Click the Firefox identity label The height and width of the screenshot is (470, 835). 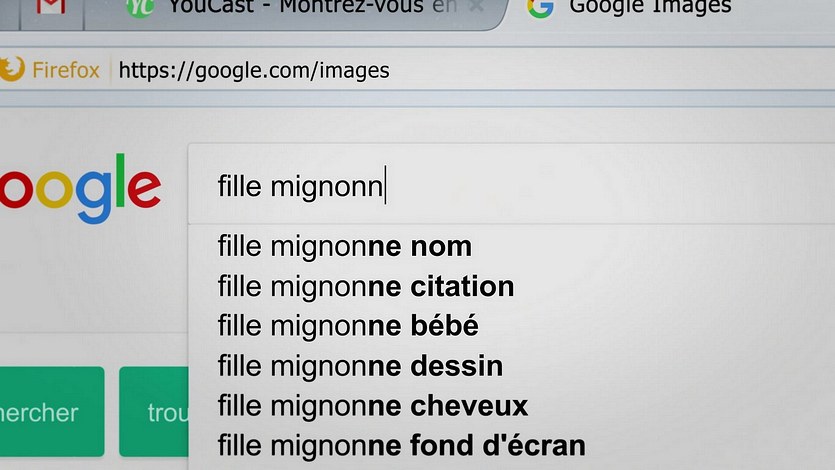coord(65,70)
